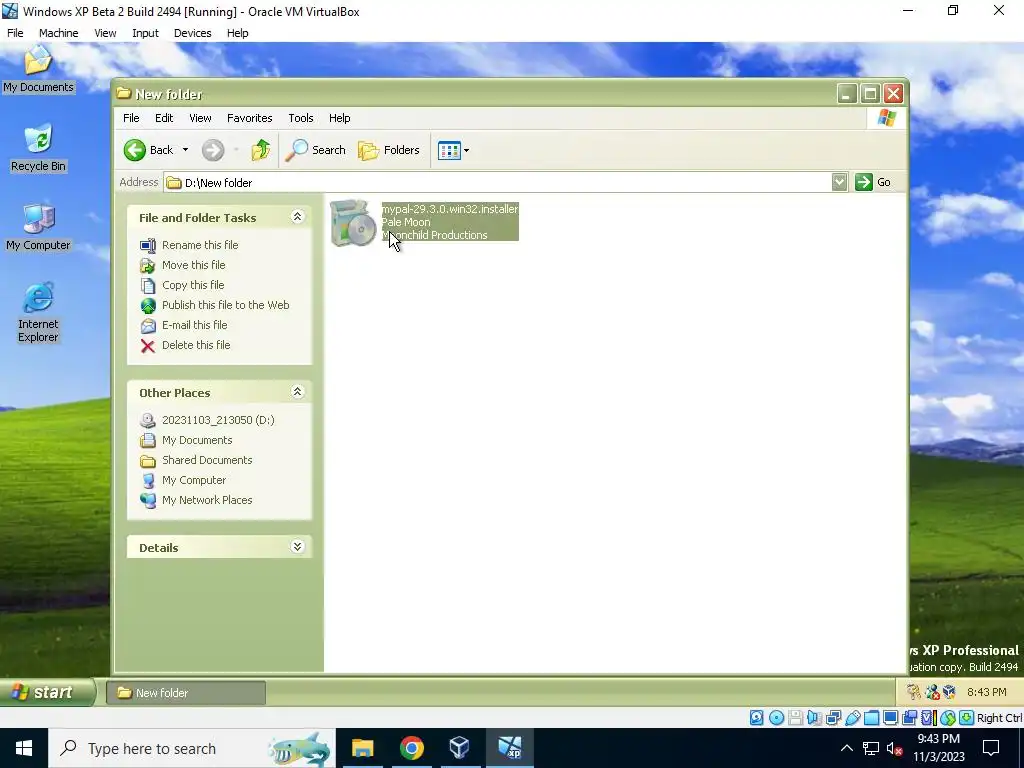Open 20231103_213050 (D:) drive link
Image resolution: width=1024 pixels, height=768 pixels.
pos(218,420)
